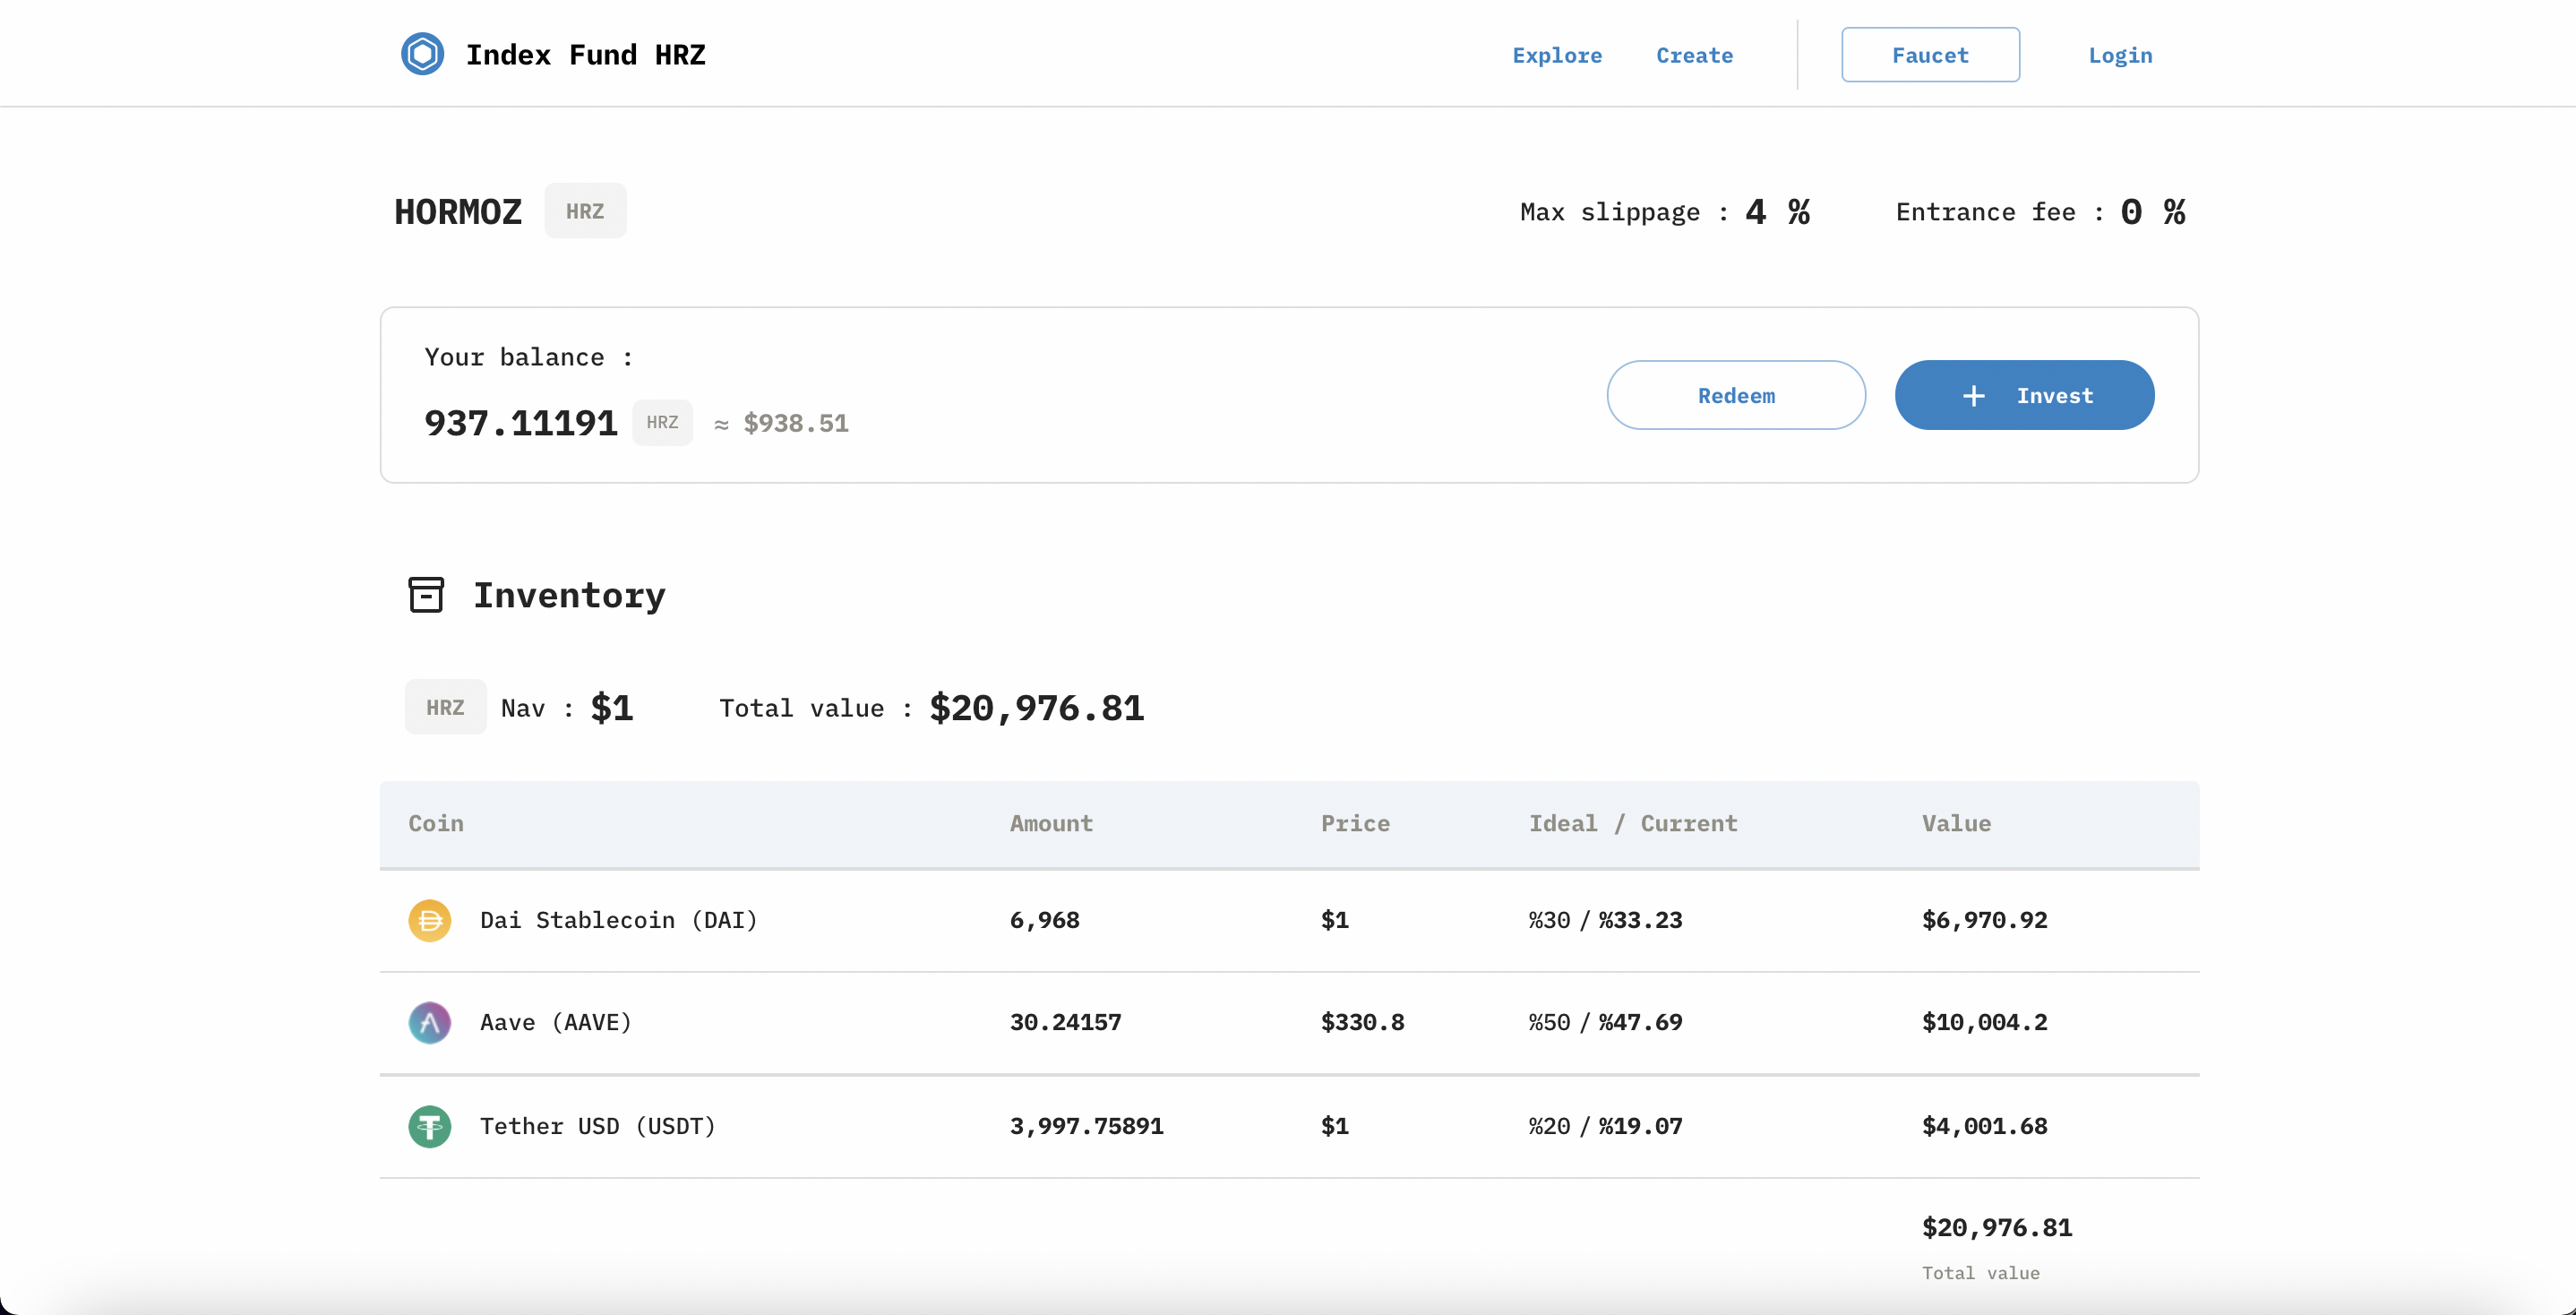Viewport: 2576px width, 1315px height.
Task: Click the HRZ badge next to Nav
Action: coord(445,707)
